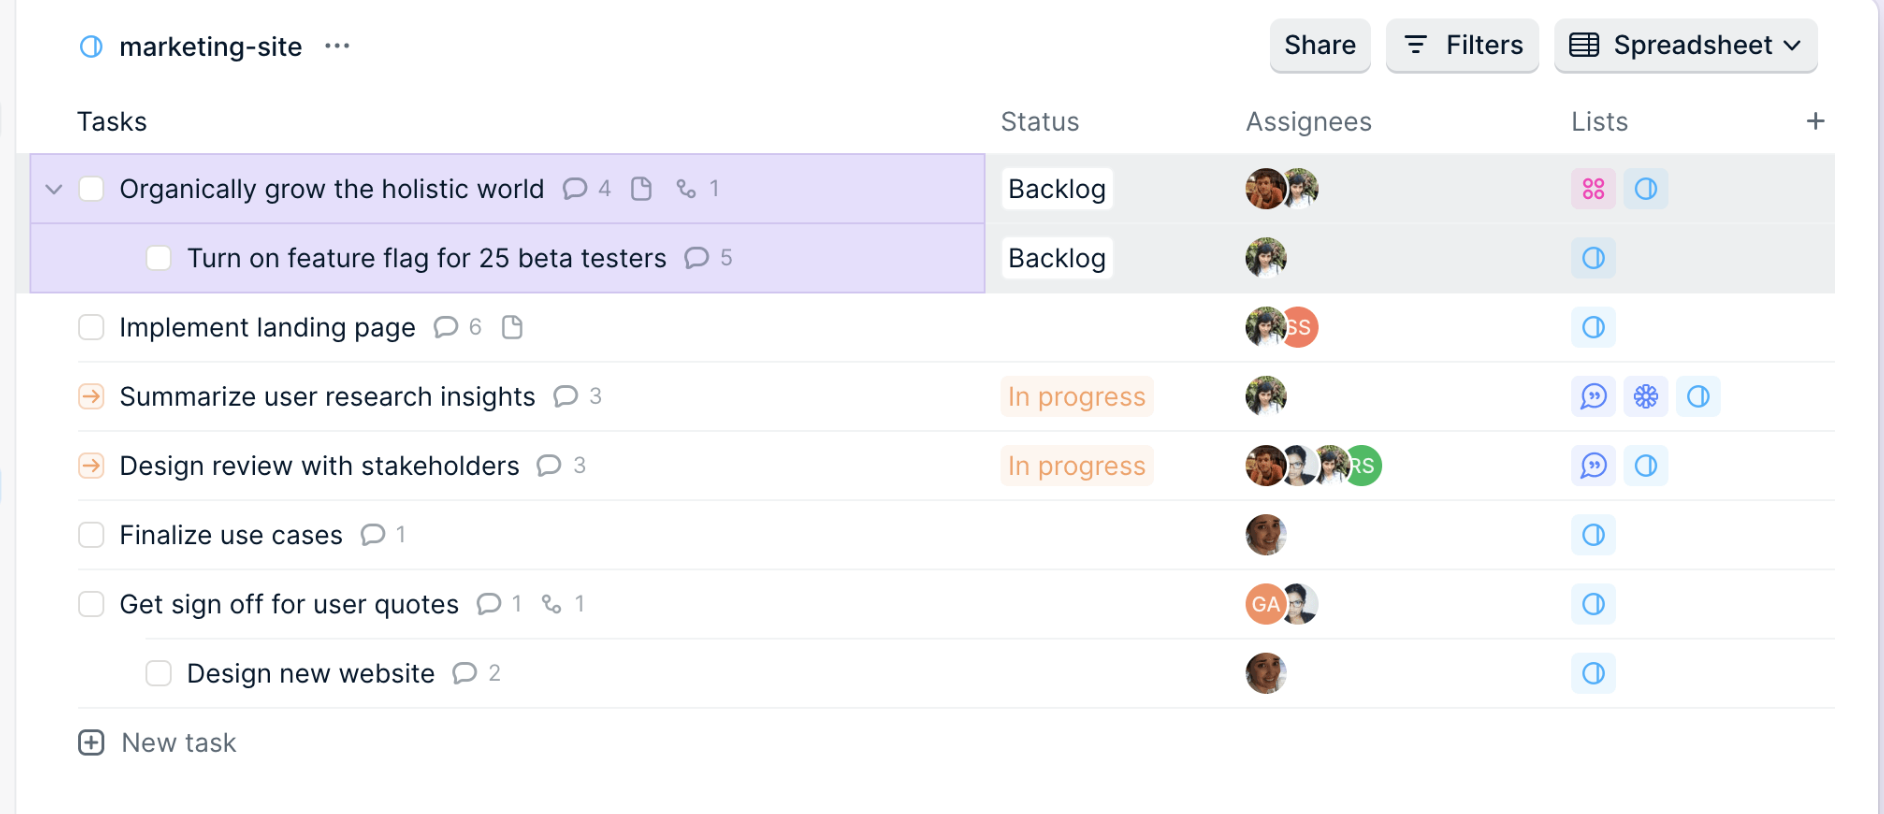Open comments on Organically grow the holistic world
This screenshot has width=1884, height=814.
click(575, 189)
